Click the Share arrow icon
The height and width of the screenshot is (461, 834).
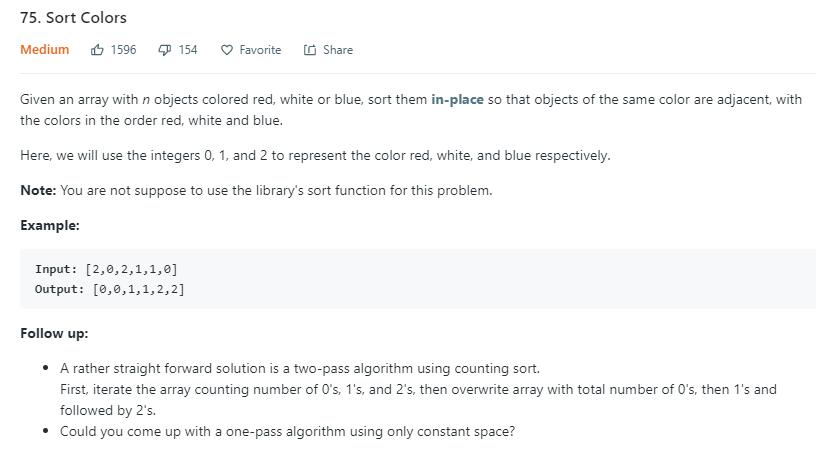coord(310,50)
